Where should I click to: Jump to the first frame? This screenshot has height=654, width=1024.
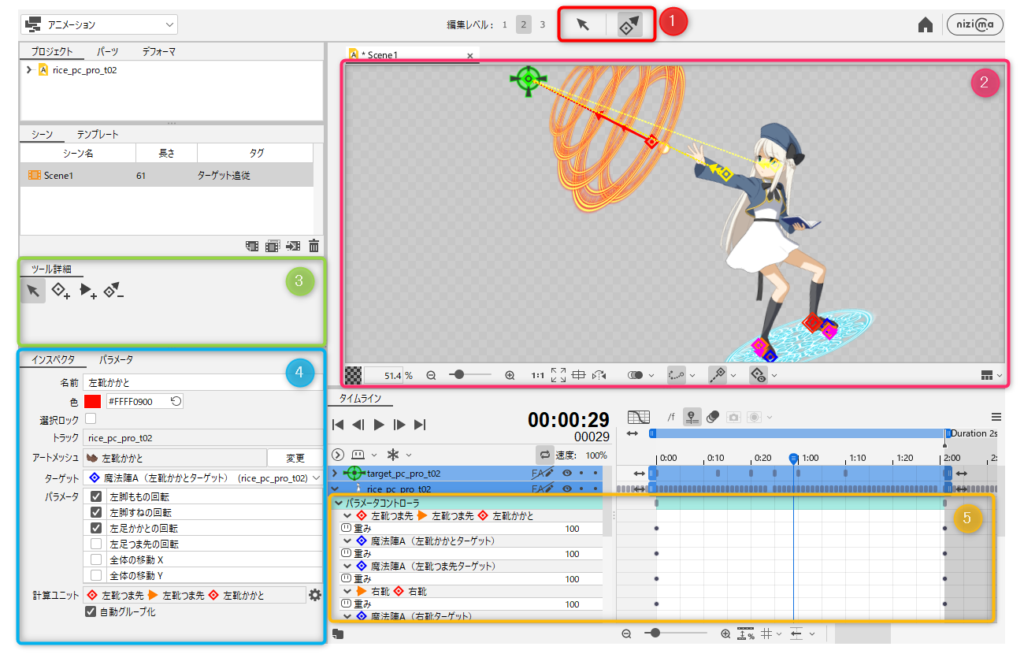click(x=338, y=425)
